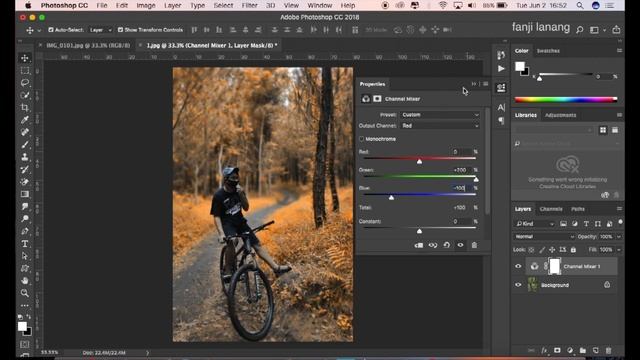This screenshot has width=640, height=360.
Task: Click the foreground color swatch in toolbar
Action: [x=22, y=326]
